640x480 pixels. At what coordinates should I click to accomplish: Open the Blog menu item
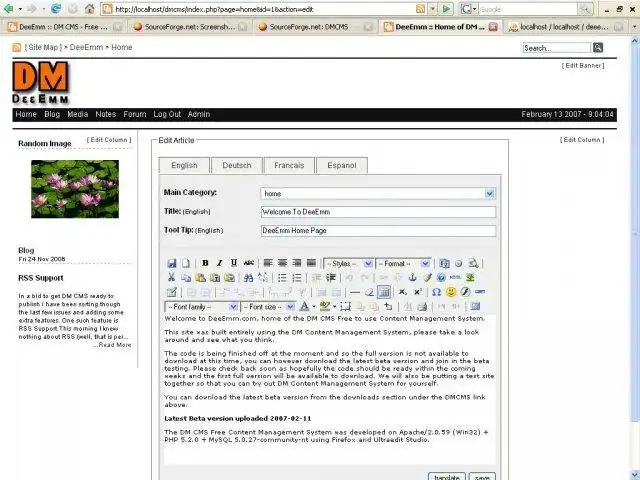(52, 114)
